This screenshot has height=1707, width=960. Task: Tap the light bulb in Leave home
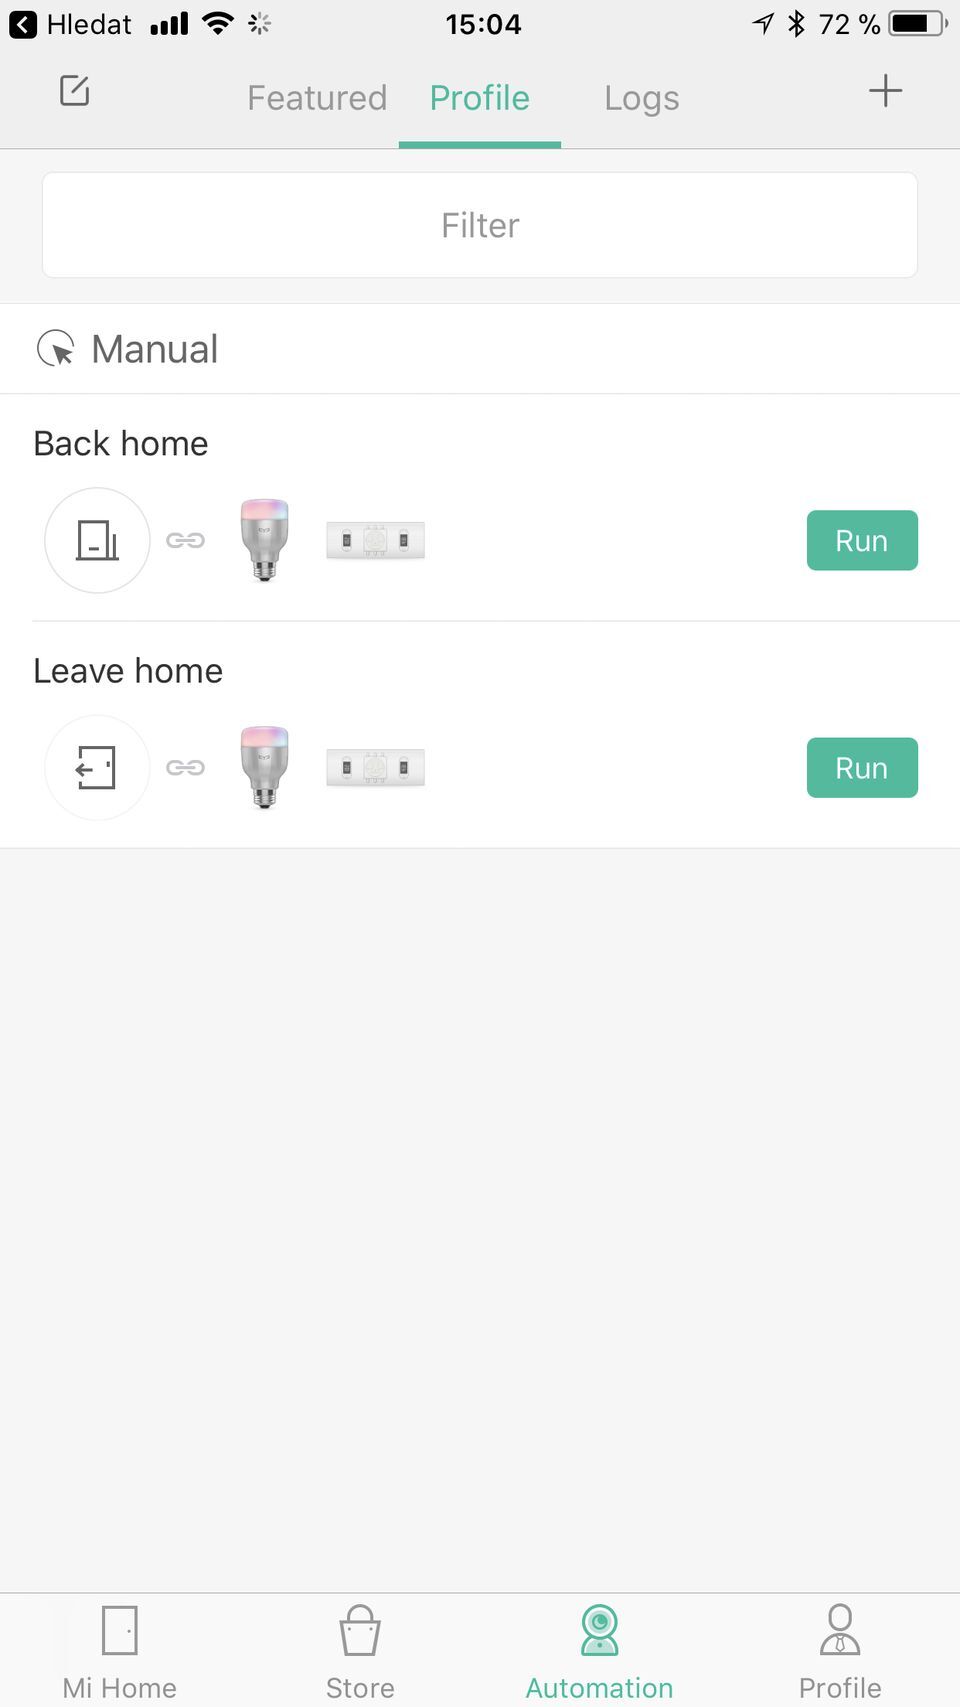pos(264,767)
